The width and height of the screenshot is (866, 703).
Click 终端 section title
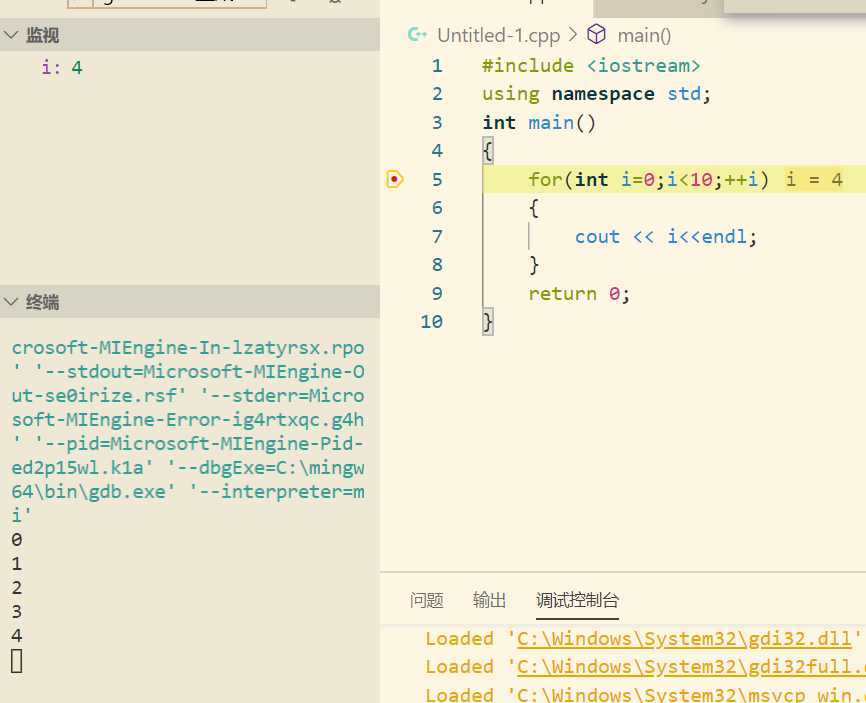(x=42, y=302)
